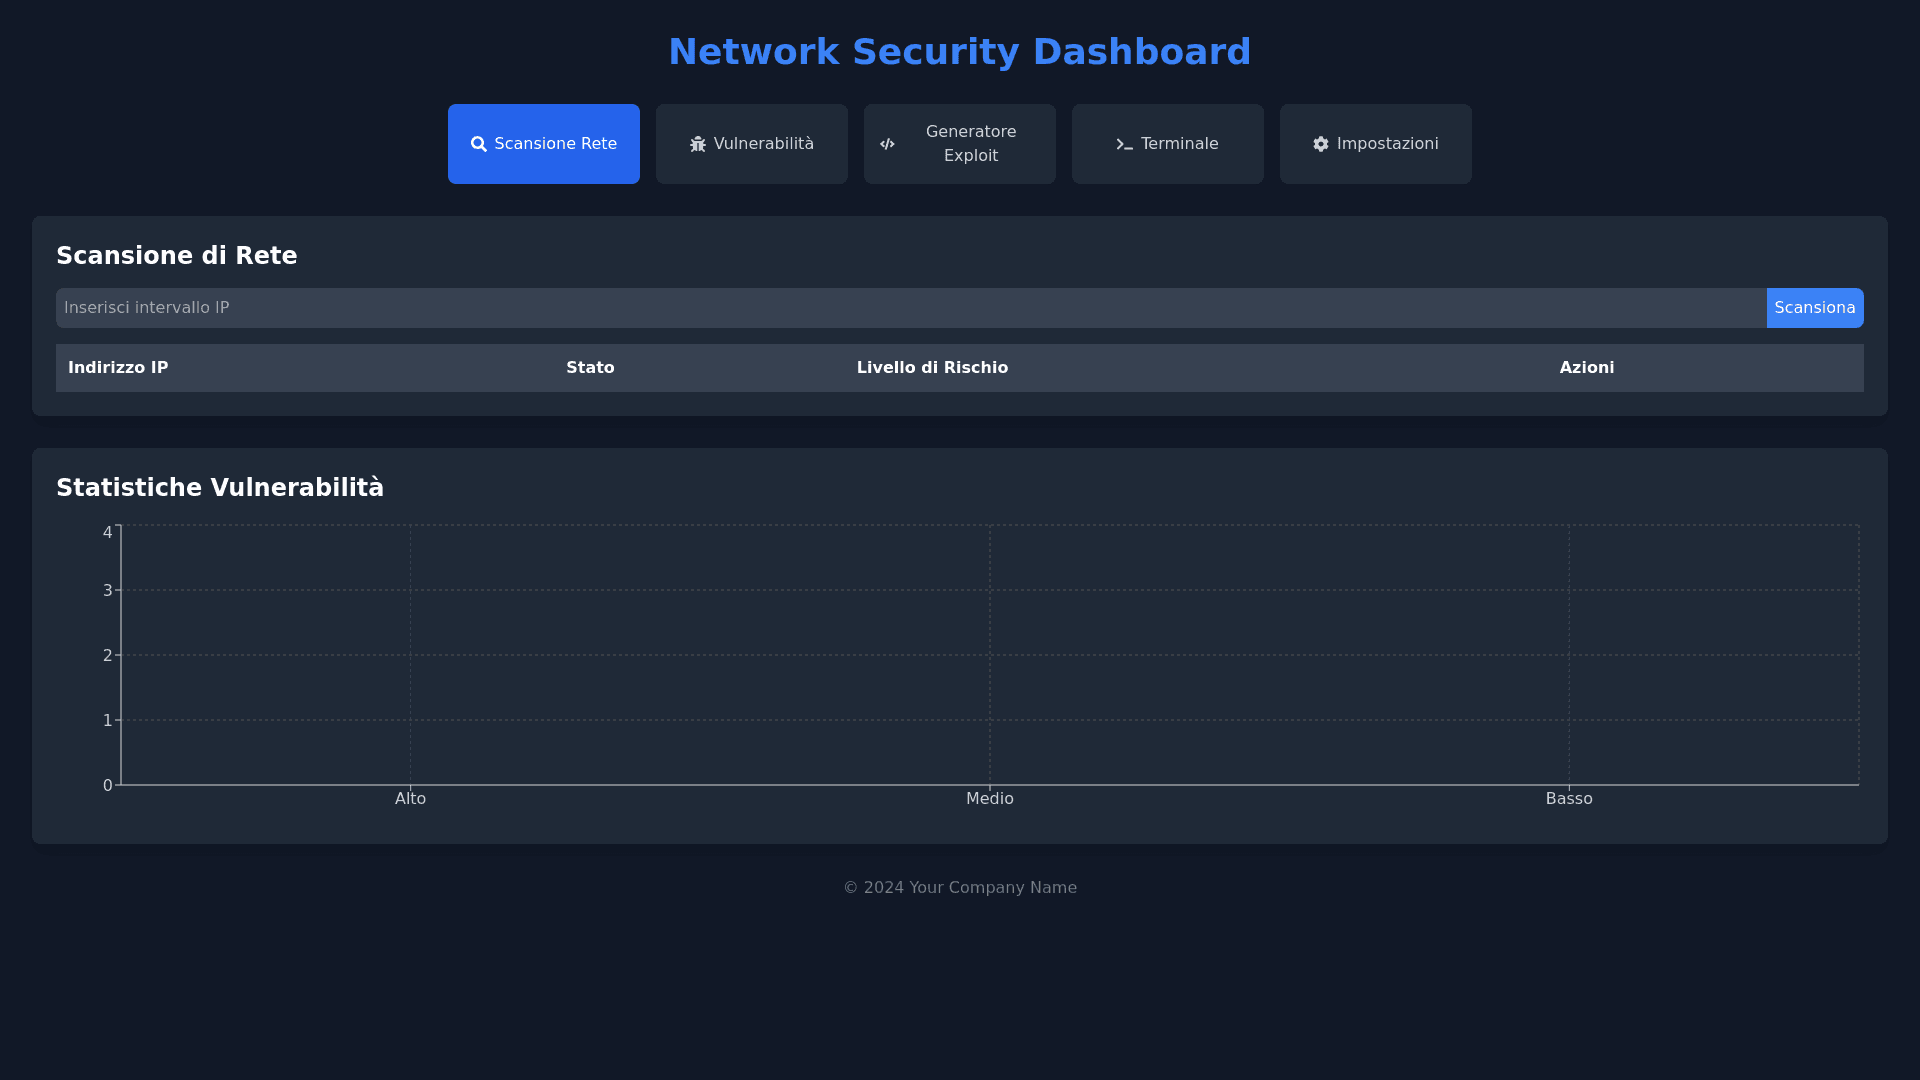Click the gear icon on Impostazioni
The image size is (1920, 1080).
[x=1321, y=144]
